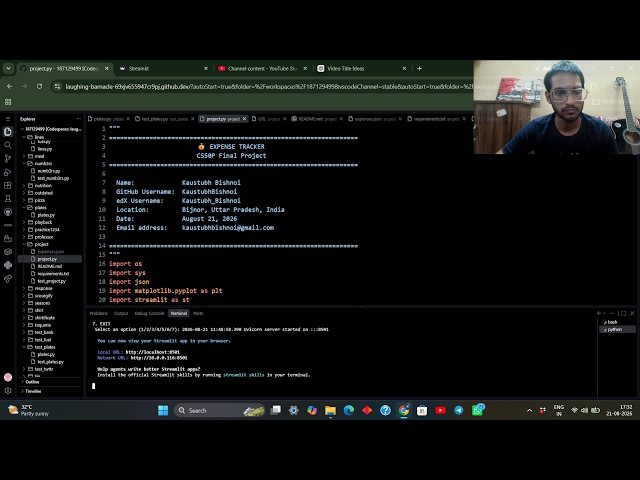Open the Accounts menu in activity bar
The width and height of the screenshot is (640, 480).
coord(8,377)
